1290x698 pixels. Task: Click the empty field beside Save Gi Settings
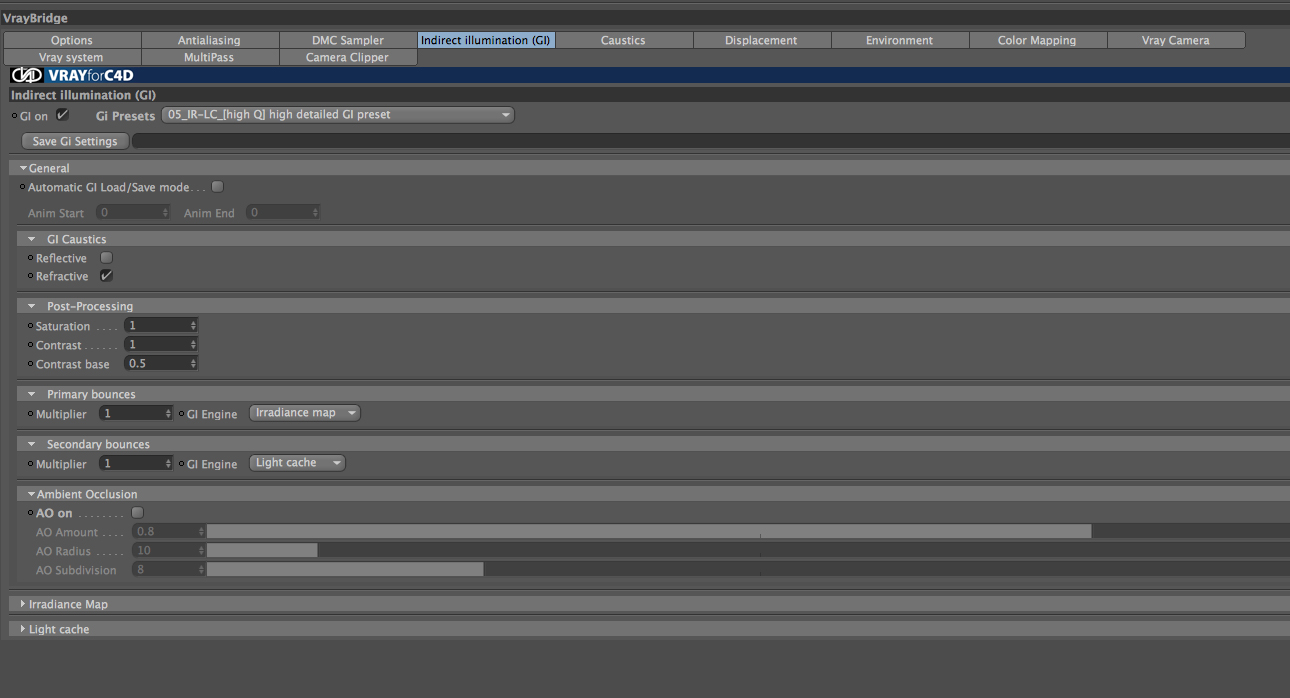tap(711, 141)
